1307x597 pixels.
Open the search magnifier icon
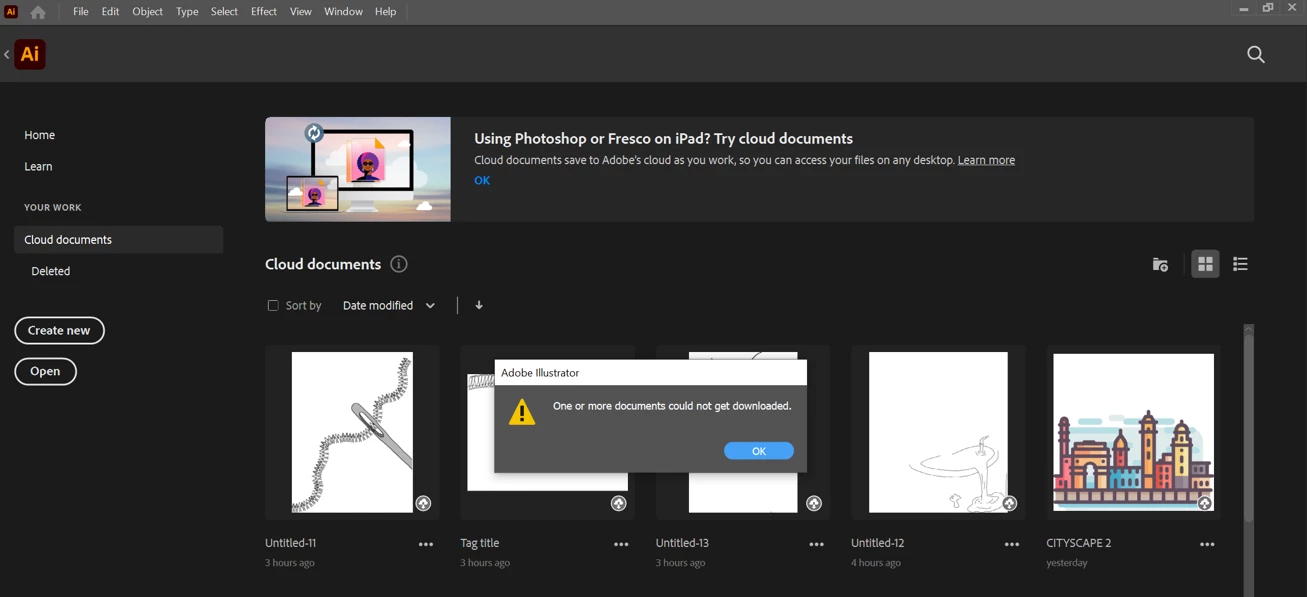click(x=1256, y=55)
